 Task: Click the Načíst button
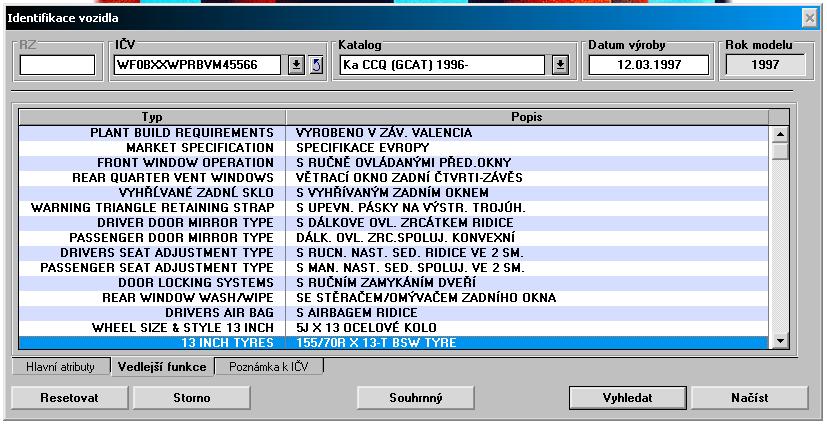pos(749,397)
